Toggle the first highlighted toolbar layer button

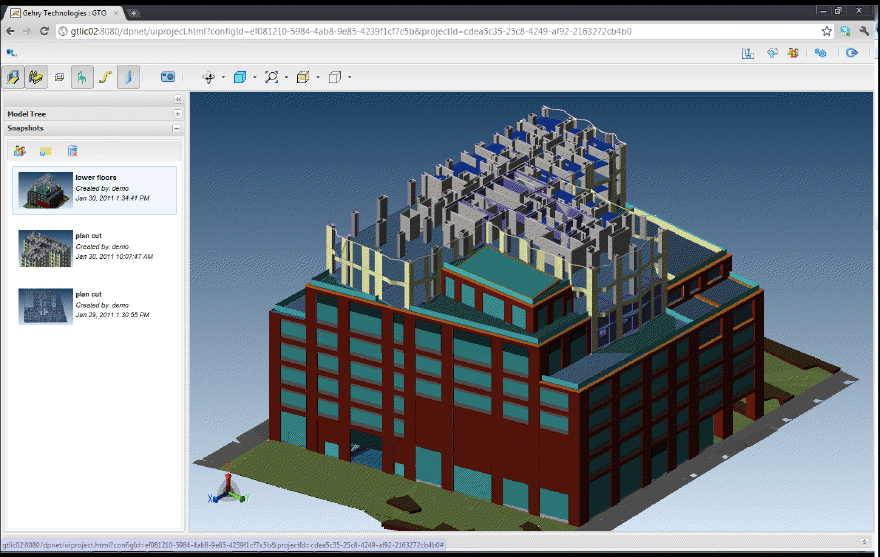point(14,77)
